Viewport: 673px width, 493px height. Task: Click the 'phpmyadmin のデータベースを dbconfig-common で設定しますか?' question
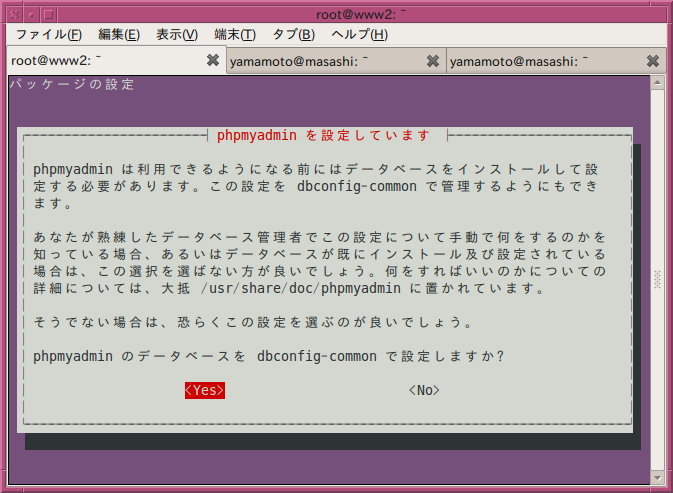pyautogui.click(x=268, y=356)
